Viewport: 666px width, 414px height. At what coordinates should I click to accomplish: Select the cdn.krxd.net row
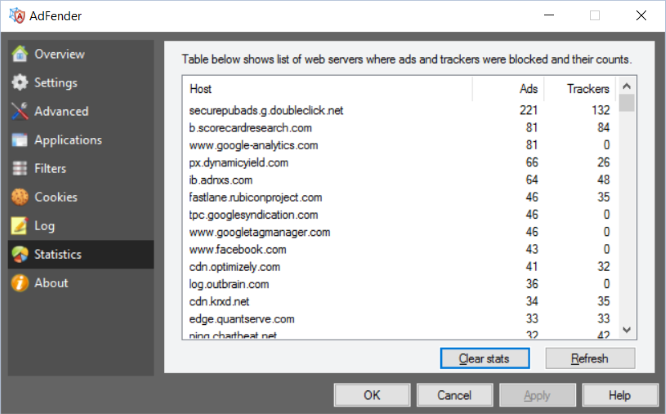pos(399,302)
